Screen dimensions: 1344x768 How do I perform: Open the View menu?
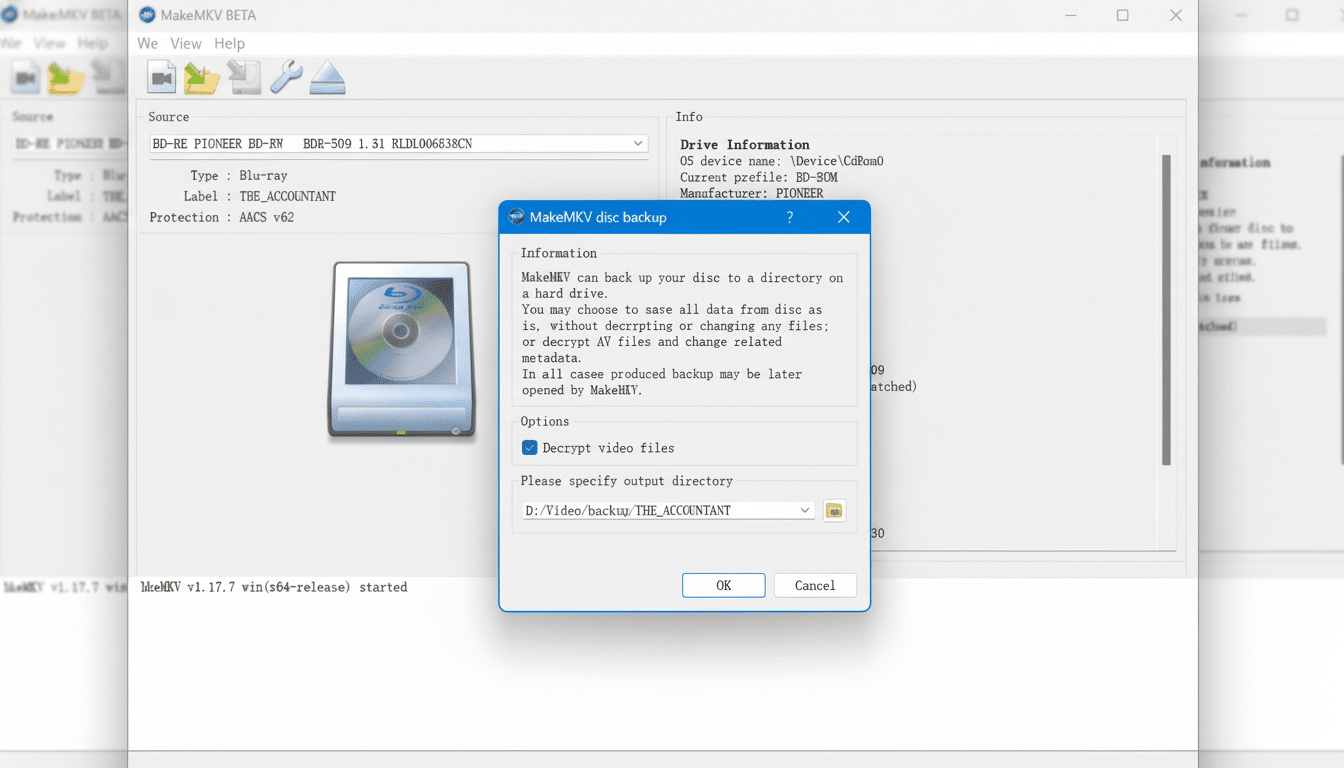[186, 43]
